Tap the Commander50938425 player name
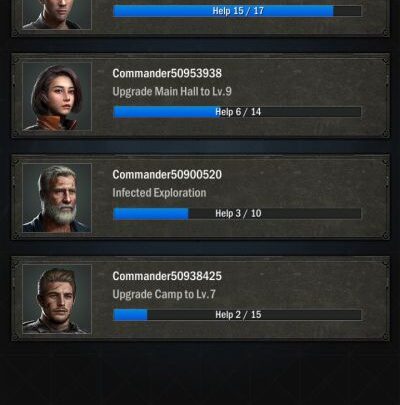This screenshot has width=400, height=405. pos(167,276)
